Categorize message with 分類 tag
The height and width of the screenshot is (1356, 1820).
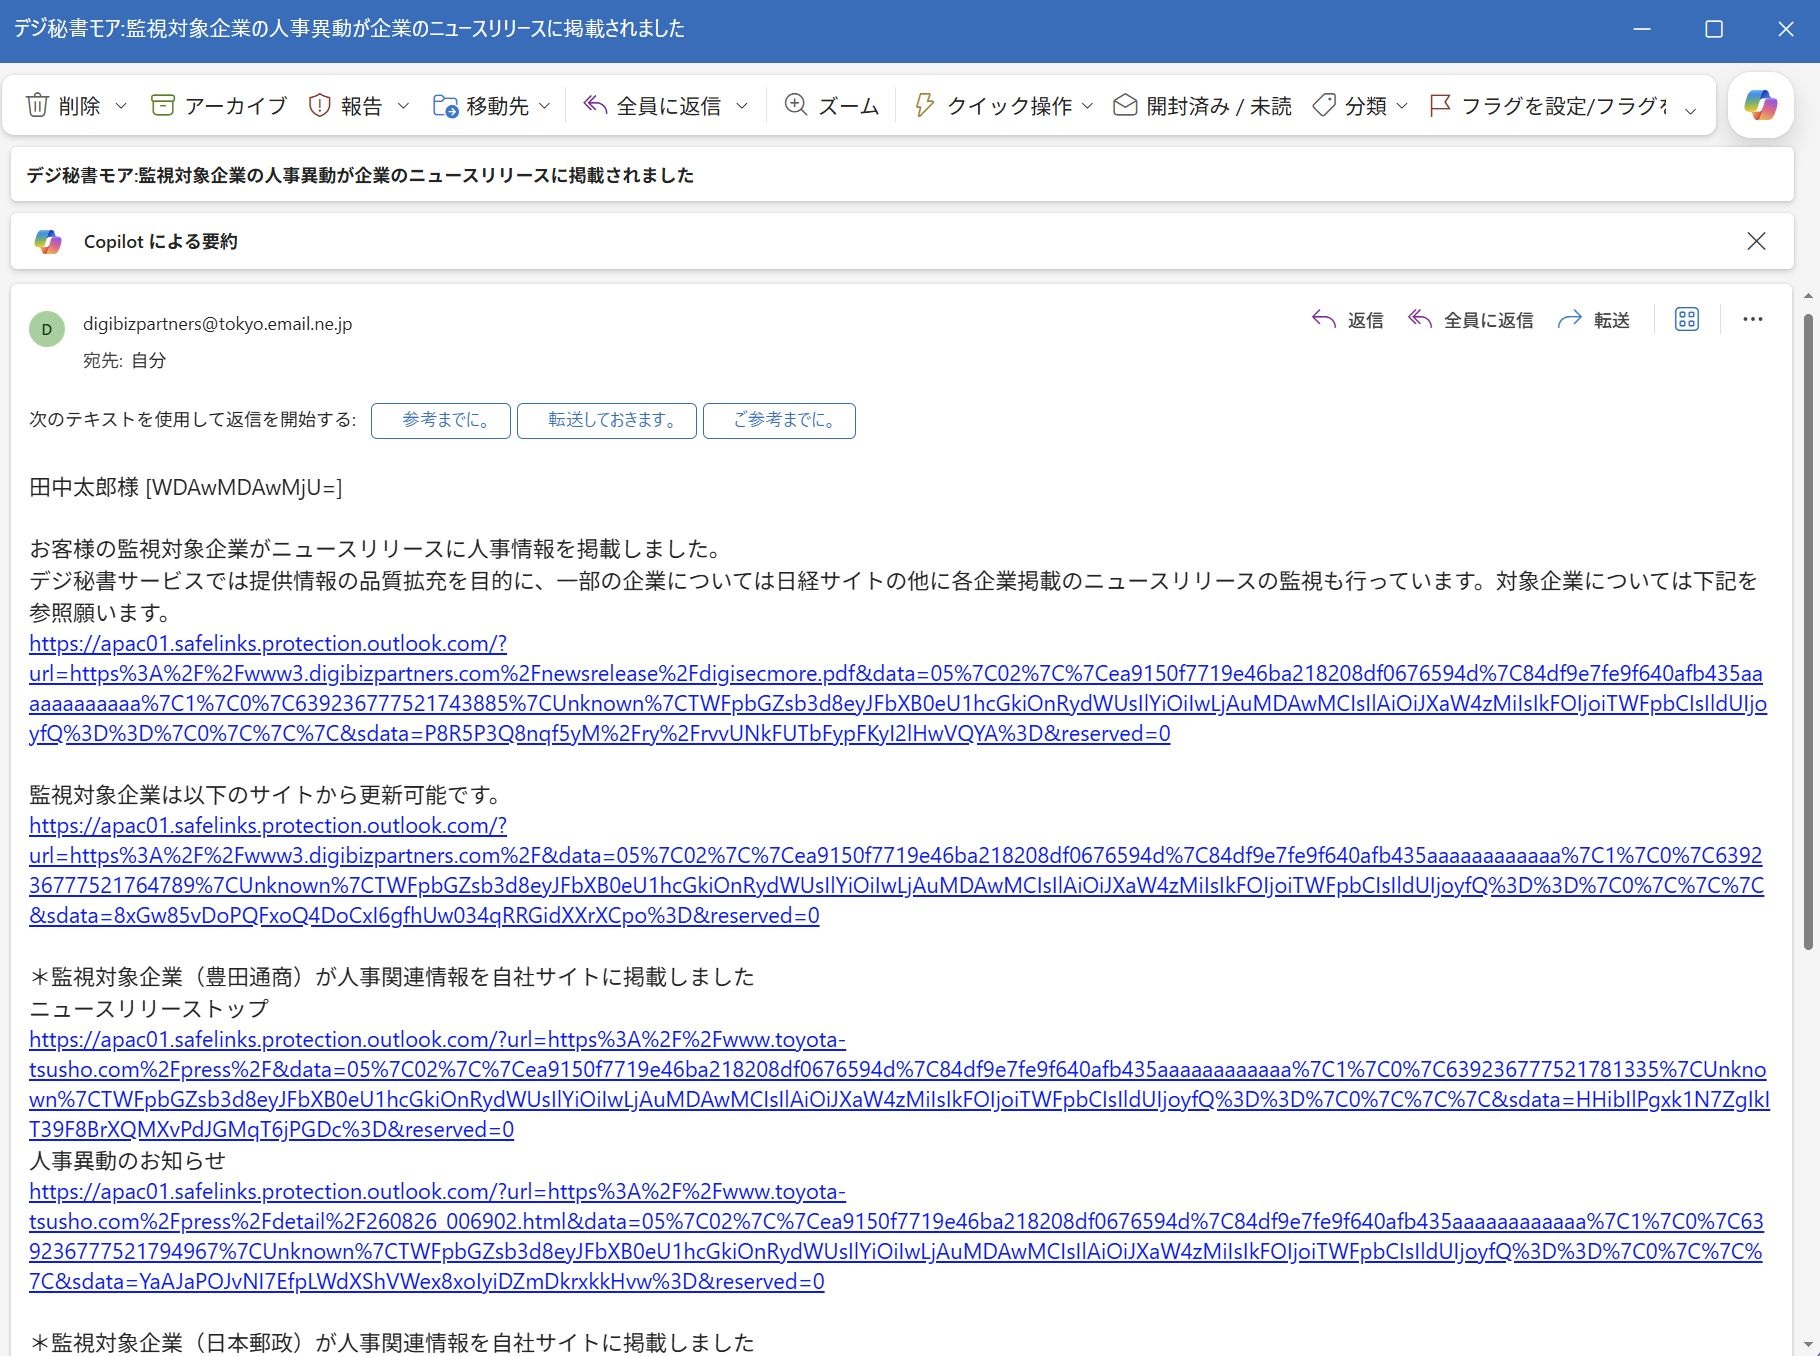click(x=1349, y=105)
